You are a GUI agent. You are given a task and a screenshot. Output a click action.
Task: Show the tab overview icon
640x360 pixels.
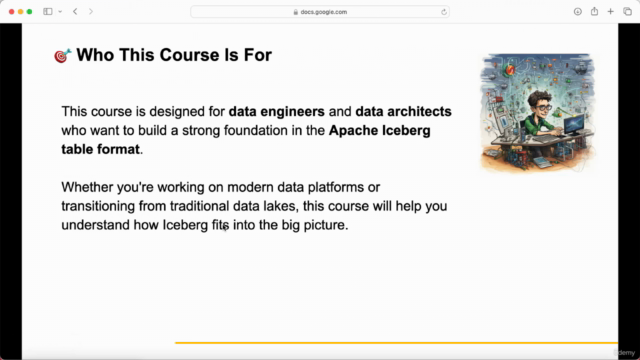tap(627, 11)
